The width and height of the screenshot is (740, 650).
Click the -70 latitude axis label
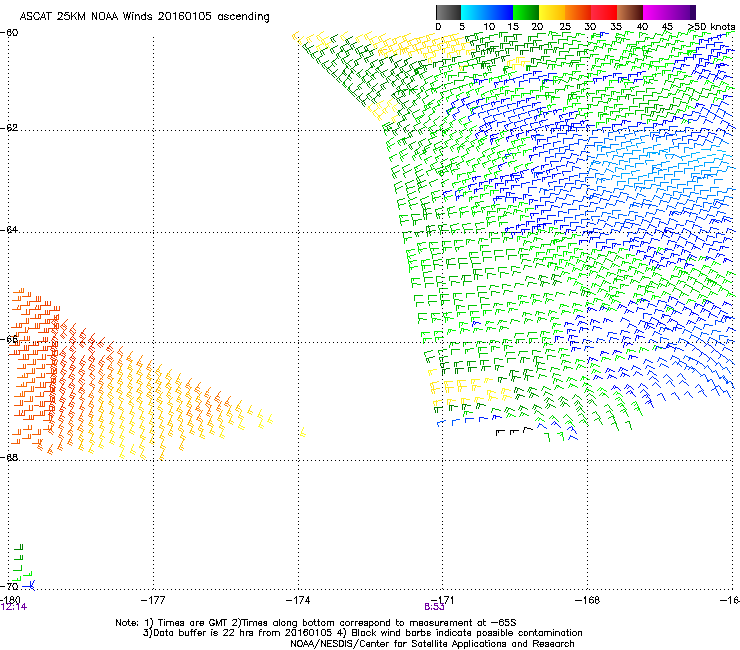coord(9,586)
